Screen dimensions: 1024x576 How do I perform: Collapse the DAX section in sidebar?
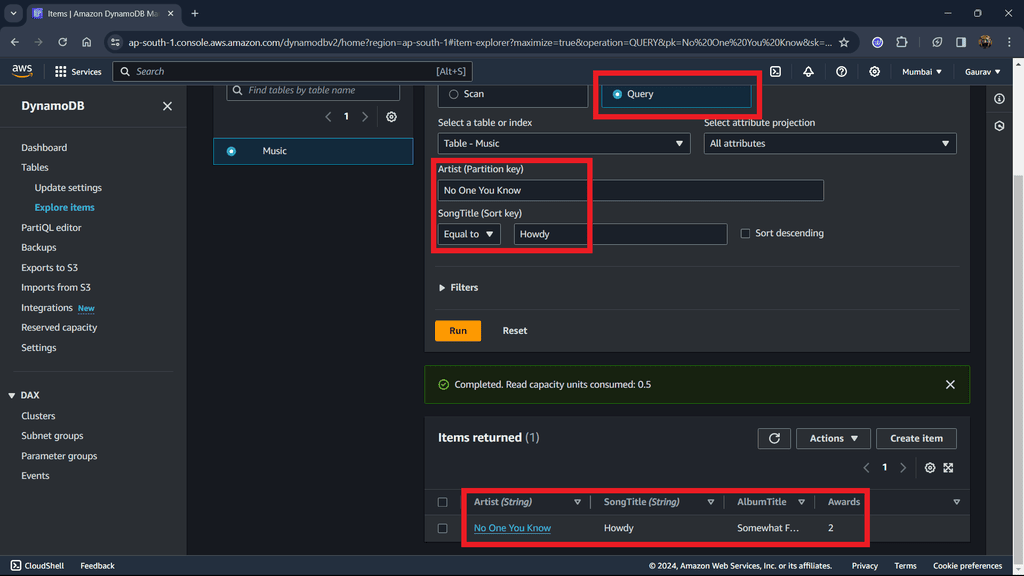[x=12, y=396]
